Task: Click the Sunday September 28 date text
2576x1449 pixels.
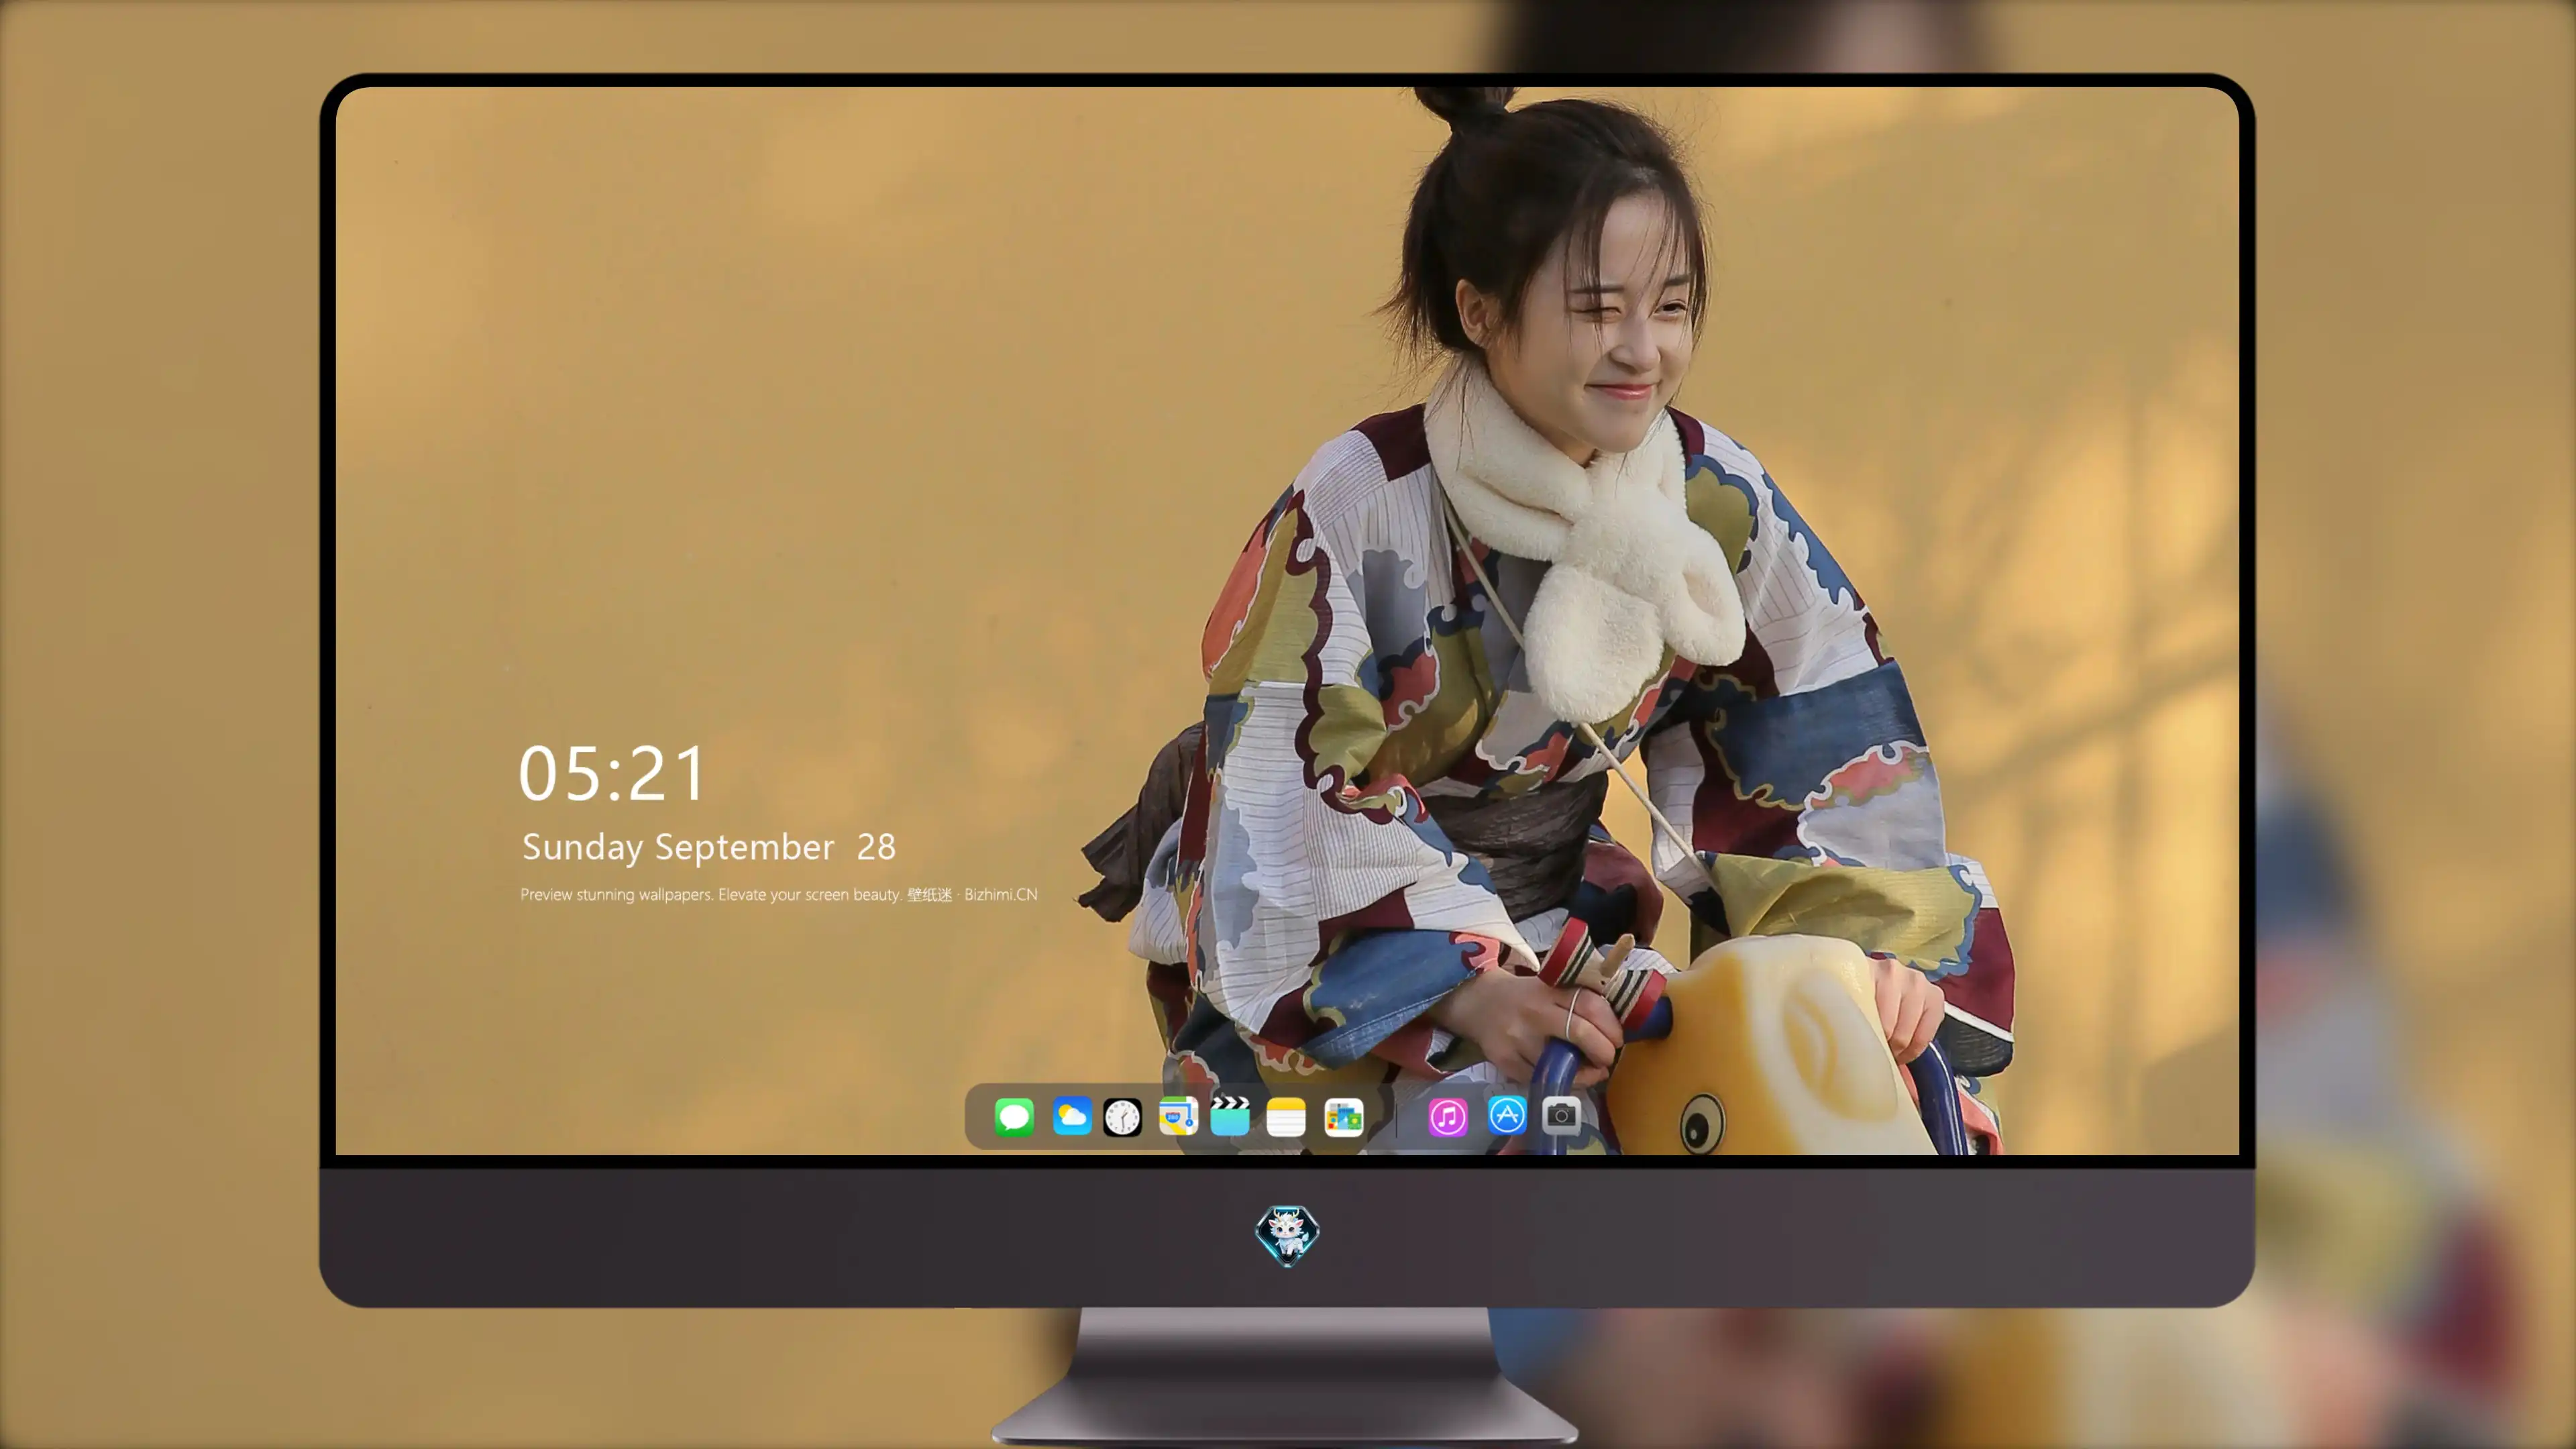Action: click(x=708, y=847)
